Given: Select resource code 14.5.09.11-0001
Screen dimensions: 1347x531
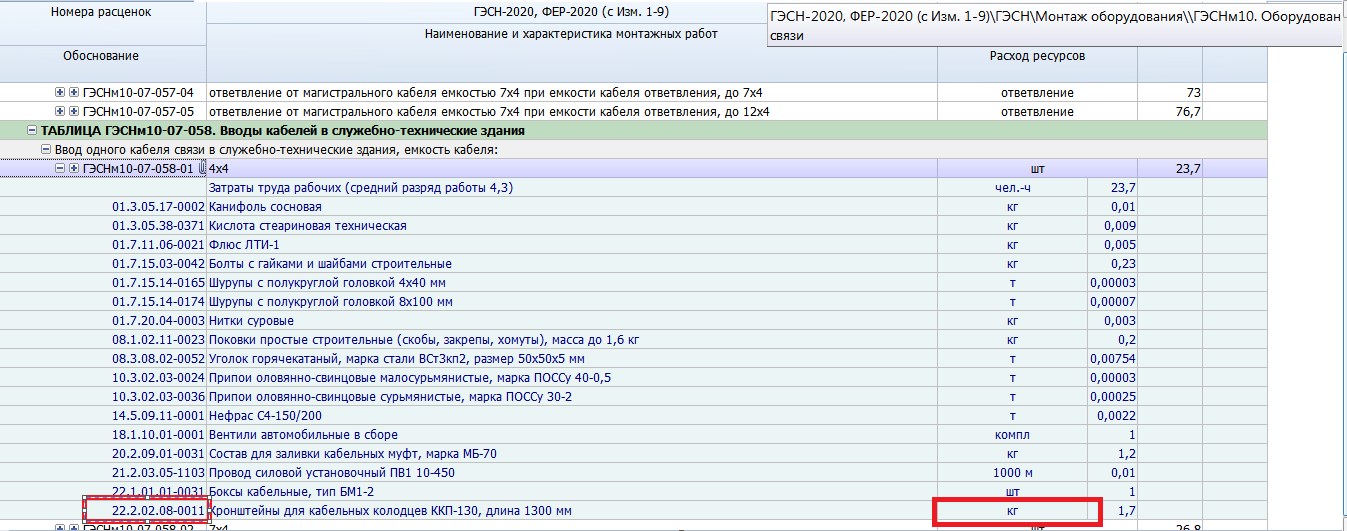Looking at the screenshot, I should pos(158,416).
